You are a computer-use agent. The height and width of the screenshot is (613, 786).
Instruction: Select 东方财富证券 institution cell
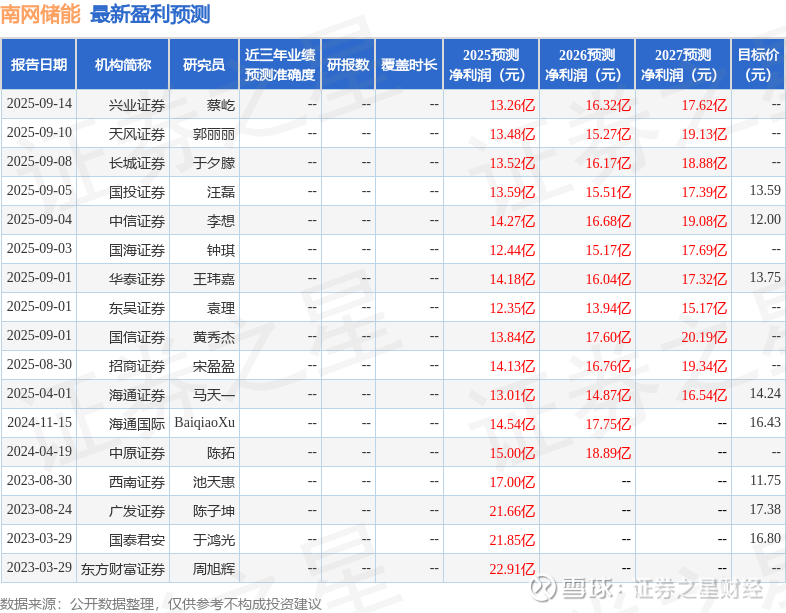123,570
